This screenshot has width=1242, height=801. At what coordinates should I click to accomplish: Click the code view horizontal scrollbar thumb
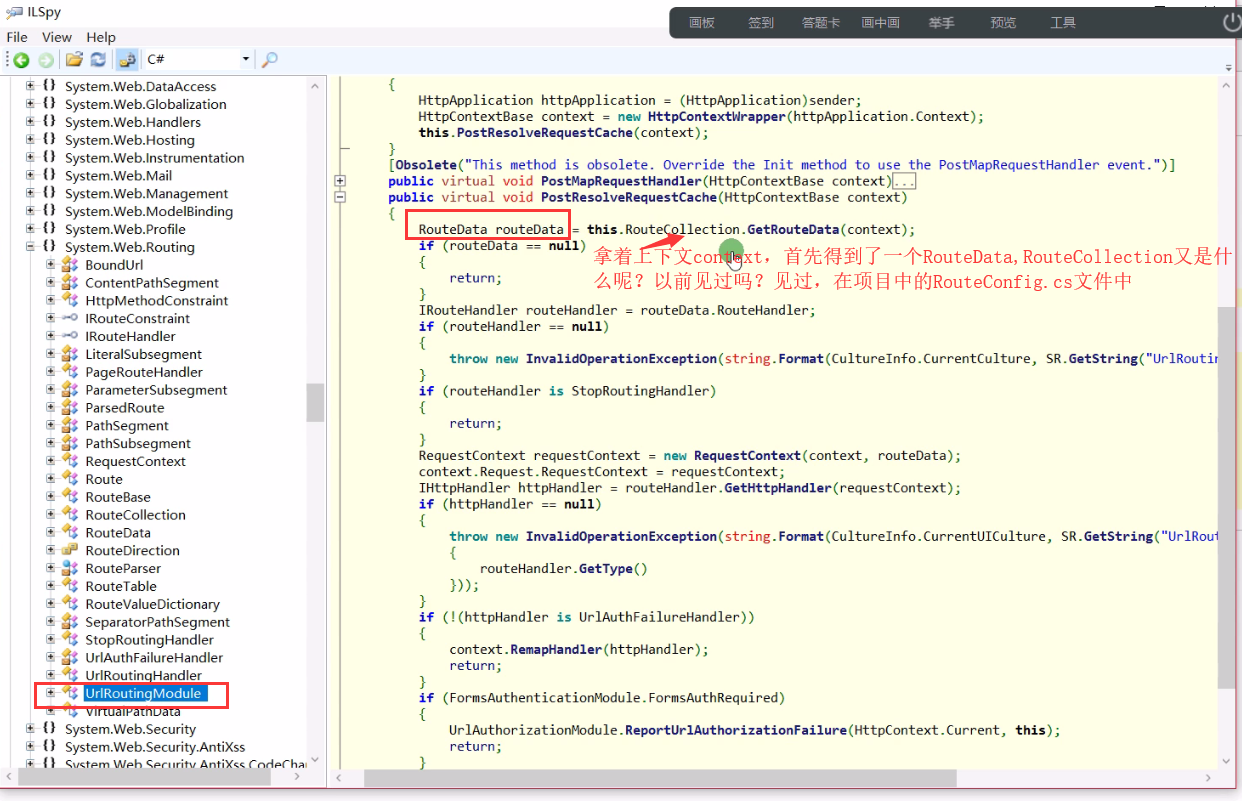(660, 778)
